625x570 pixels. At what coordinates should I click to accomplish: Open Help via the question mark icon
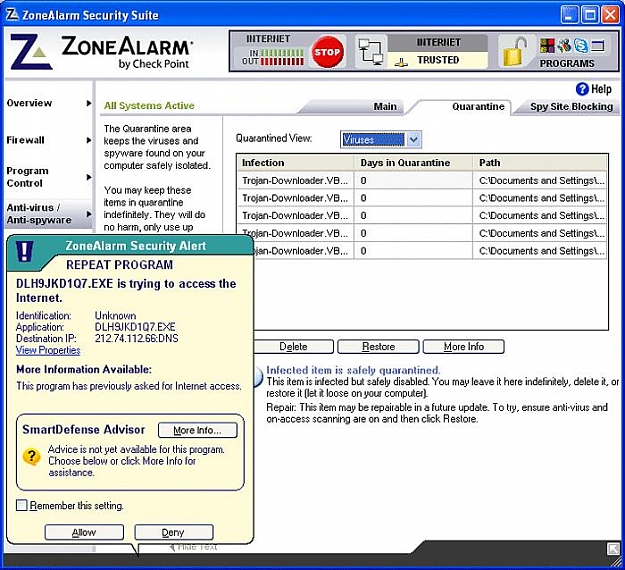(582, 89)
